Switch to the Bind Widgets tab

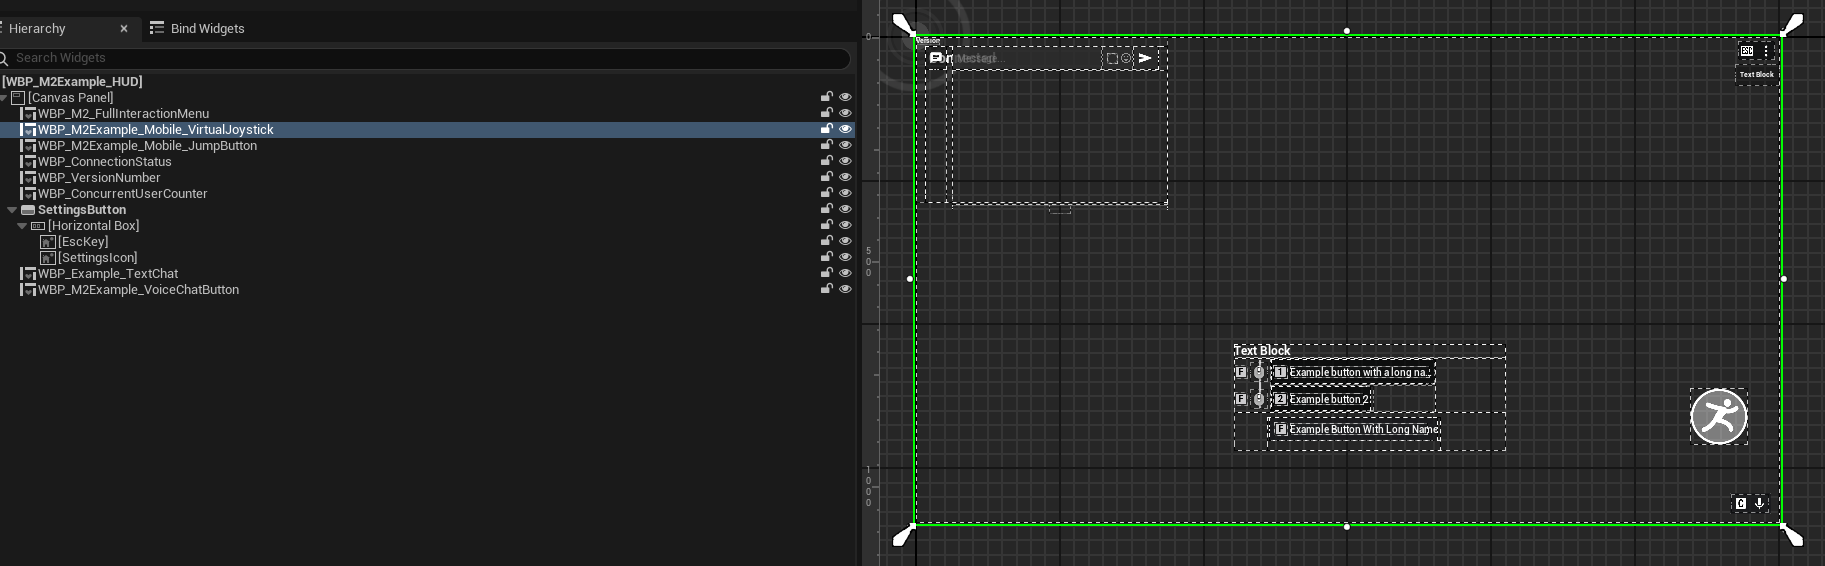click(207, 29)
